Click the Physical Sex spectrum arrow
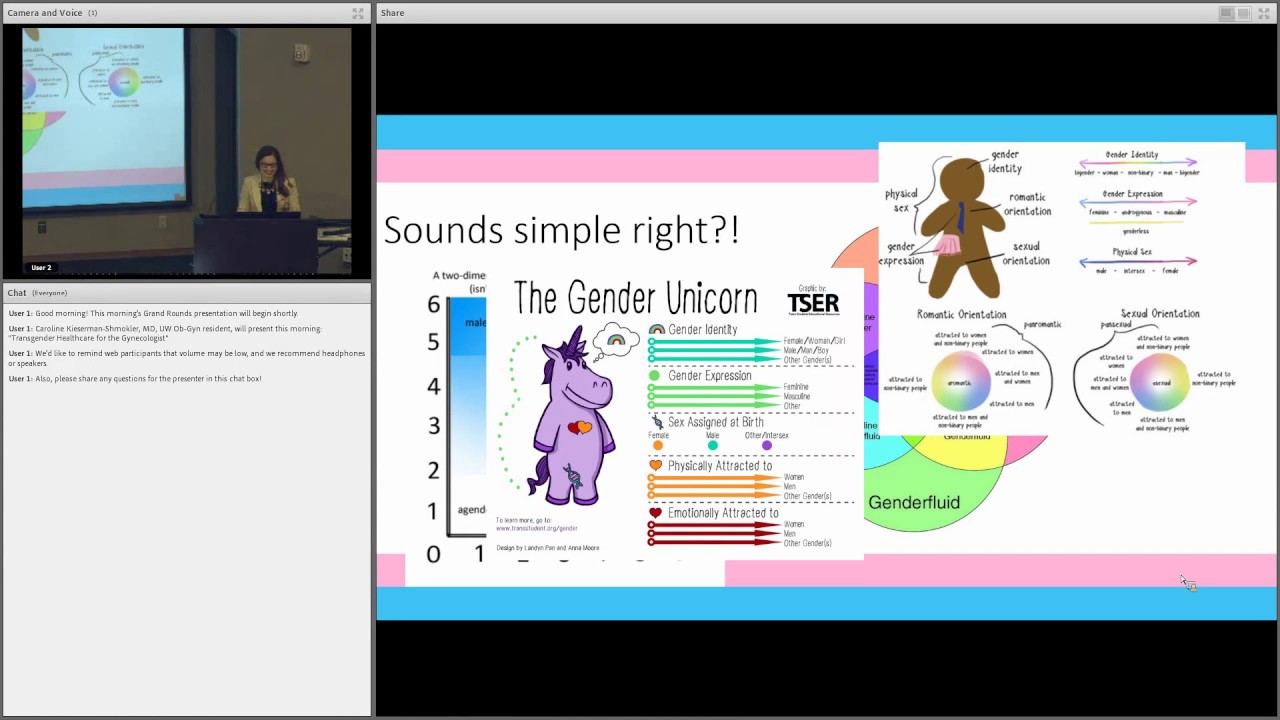Screen dimensions: 1280x720 [1137, 262]
